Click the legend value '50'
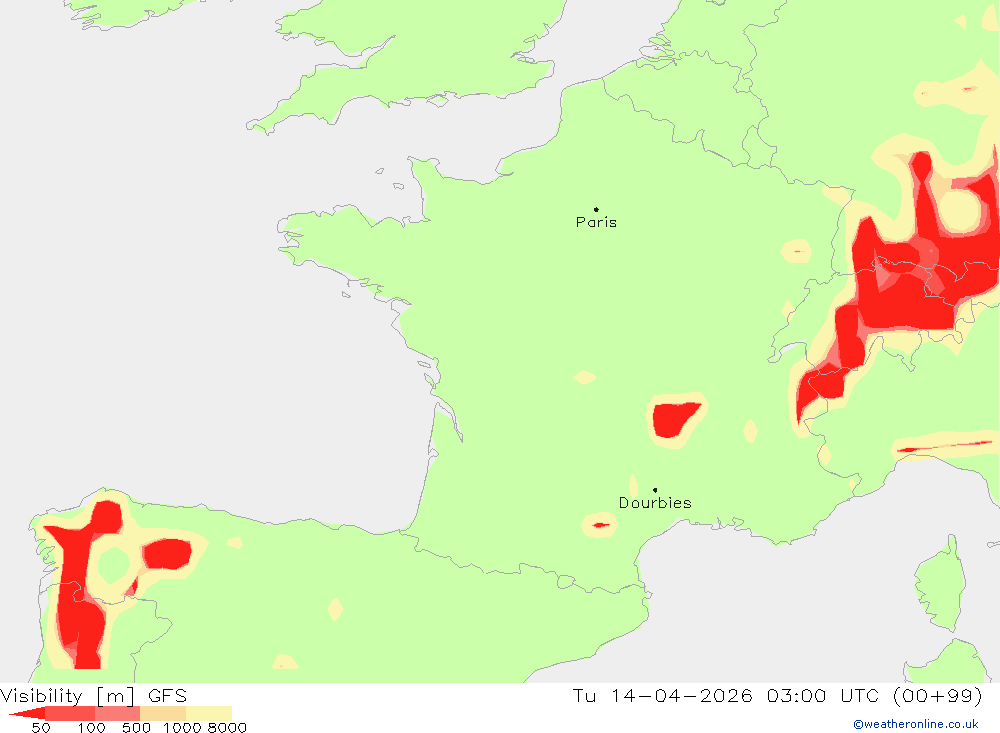This screenshot has height=733, width=1000. point(41,728)
